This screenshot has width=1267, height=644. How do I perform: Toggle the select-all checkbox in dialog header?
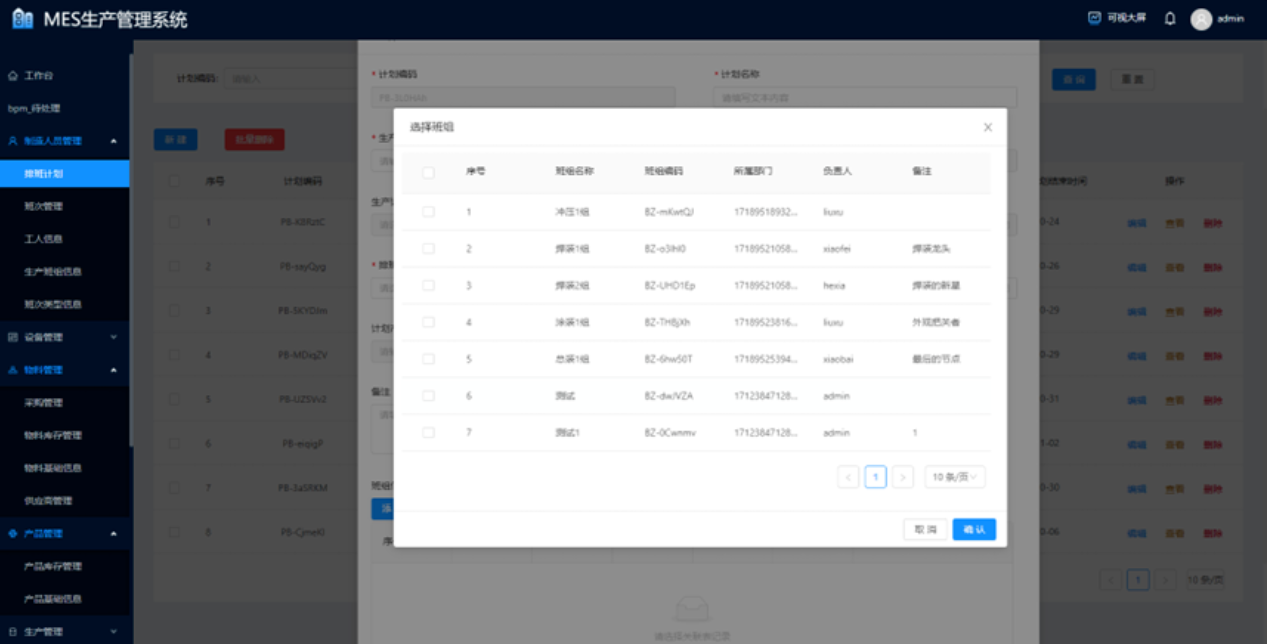click(428, 172)
